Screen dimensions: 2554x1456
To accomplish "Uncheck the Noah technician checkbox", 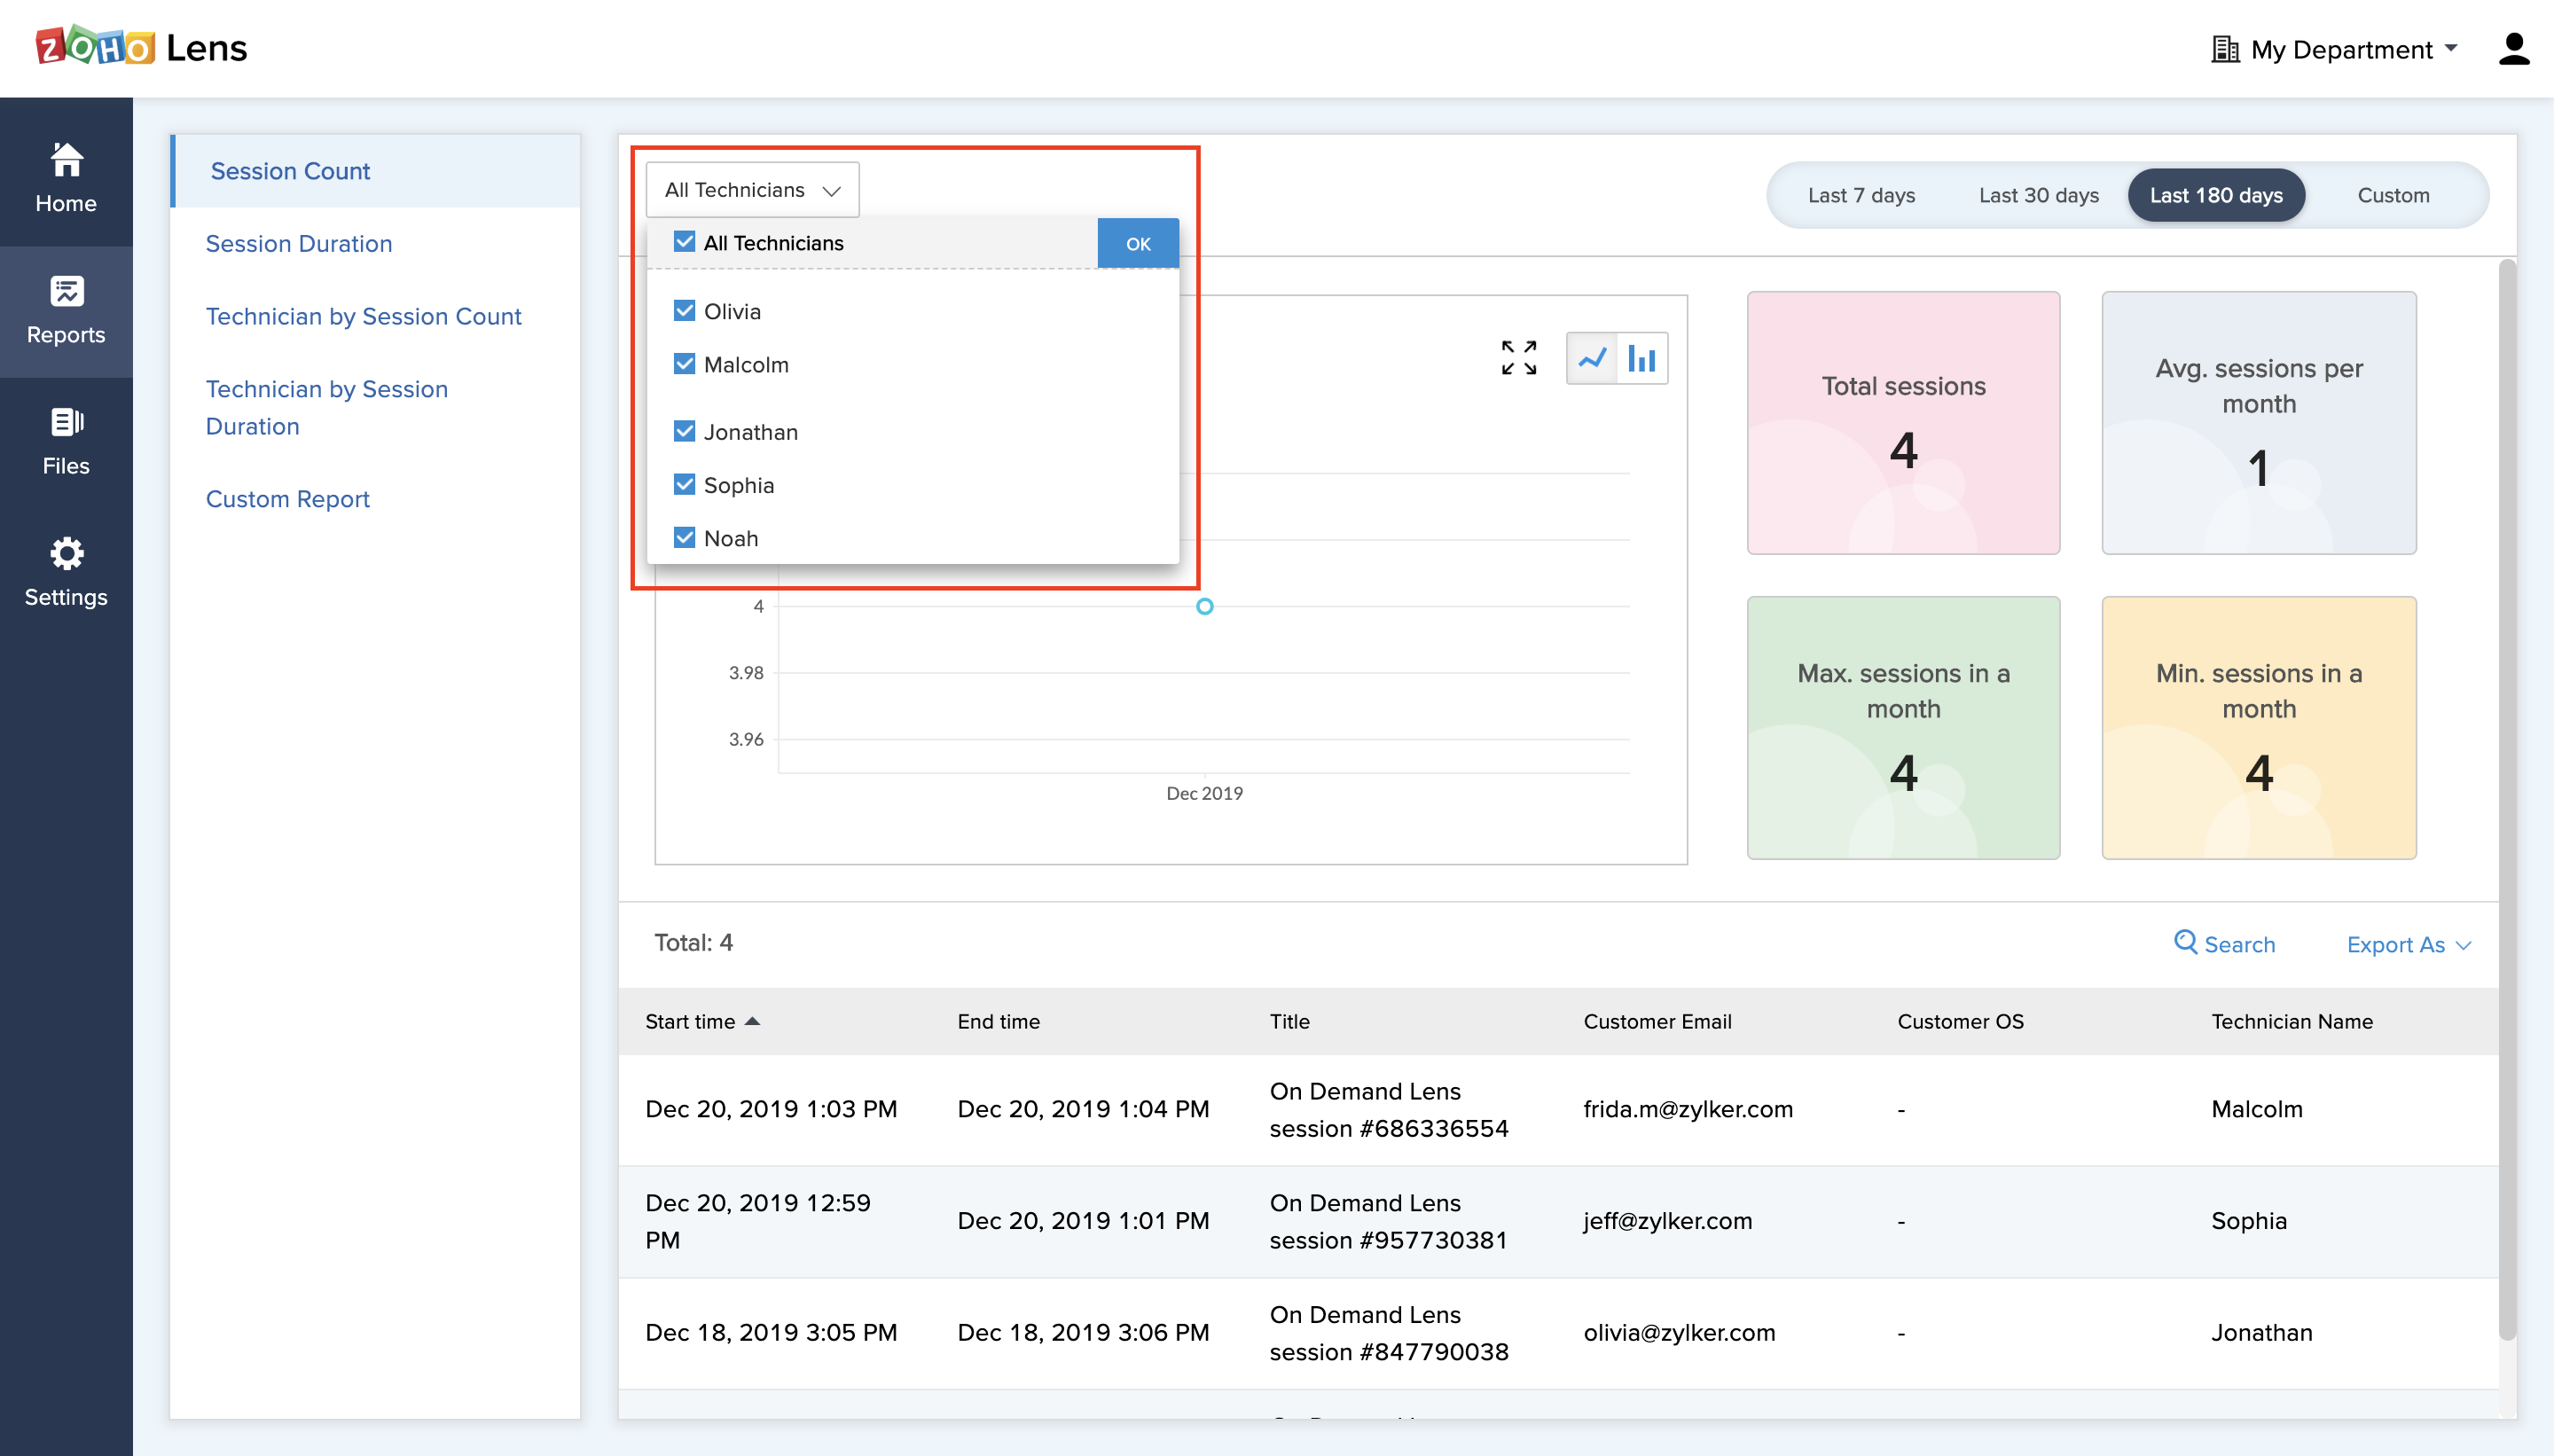I will [684, 538].
